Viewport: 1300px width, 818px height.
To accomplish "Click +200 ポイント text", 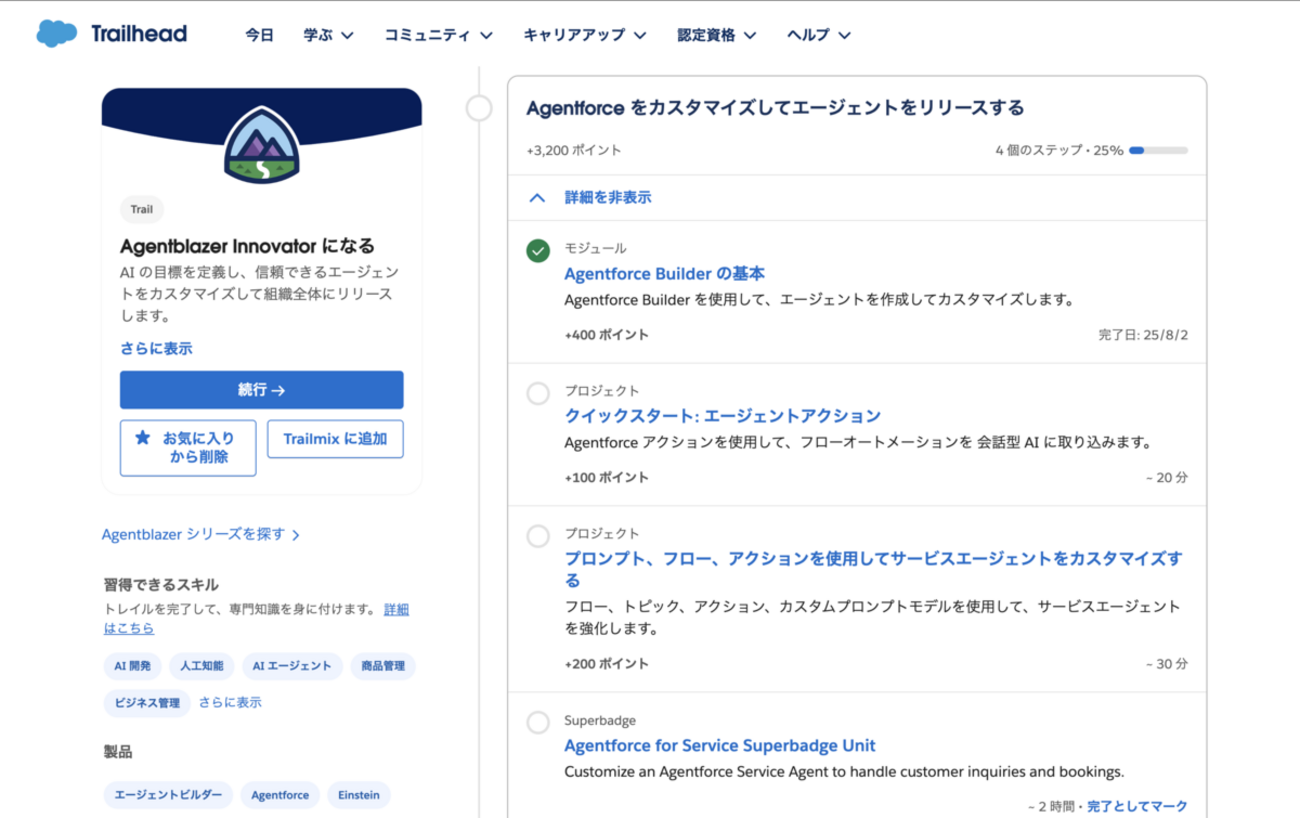I will coord(606,664).
